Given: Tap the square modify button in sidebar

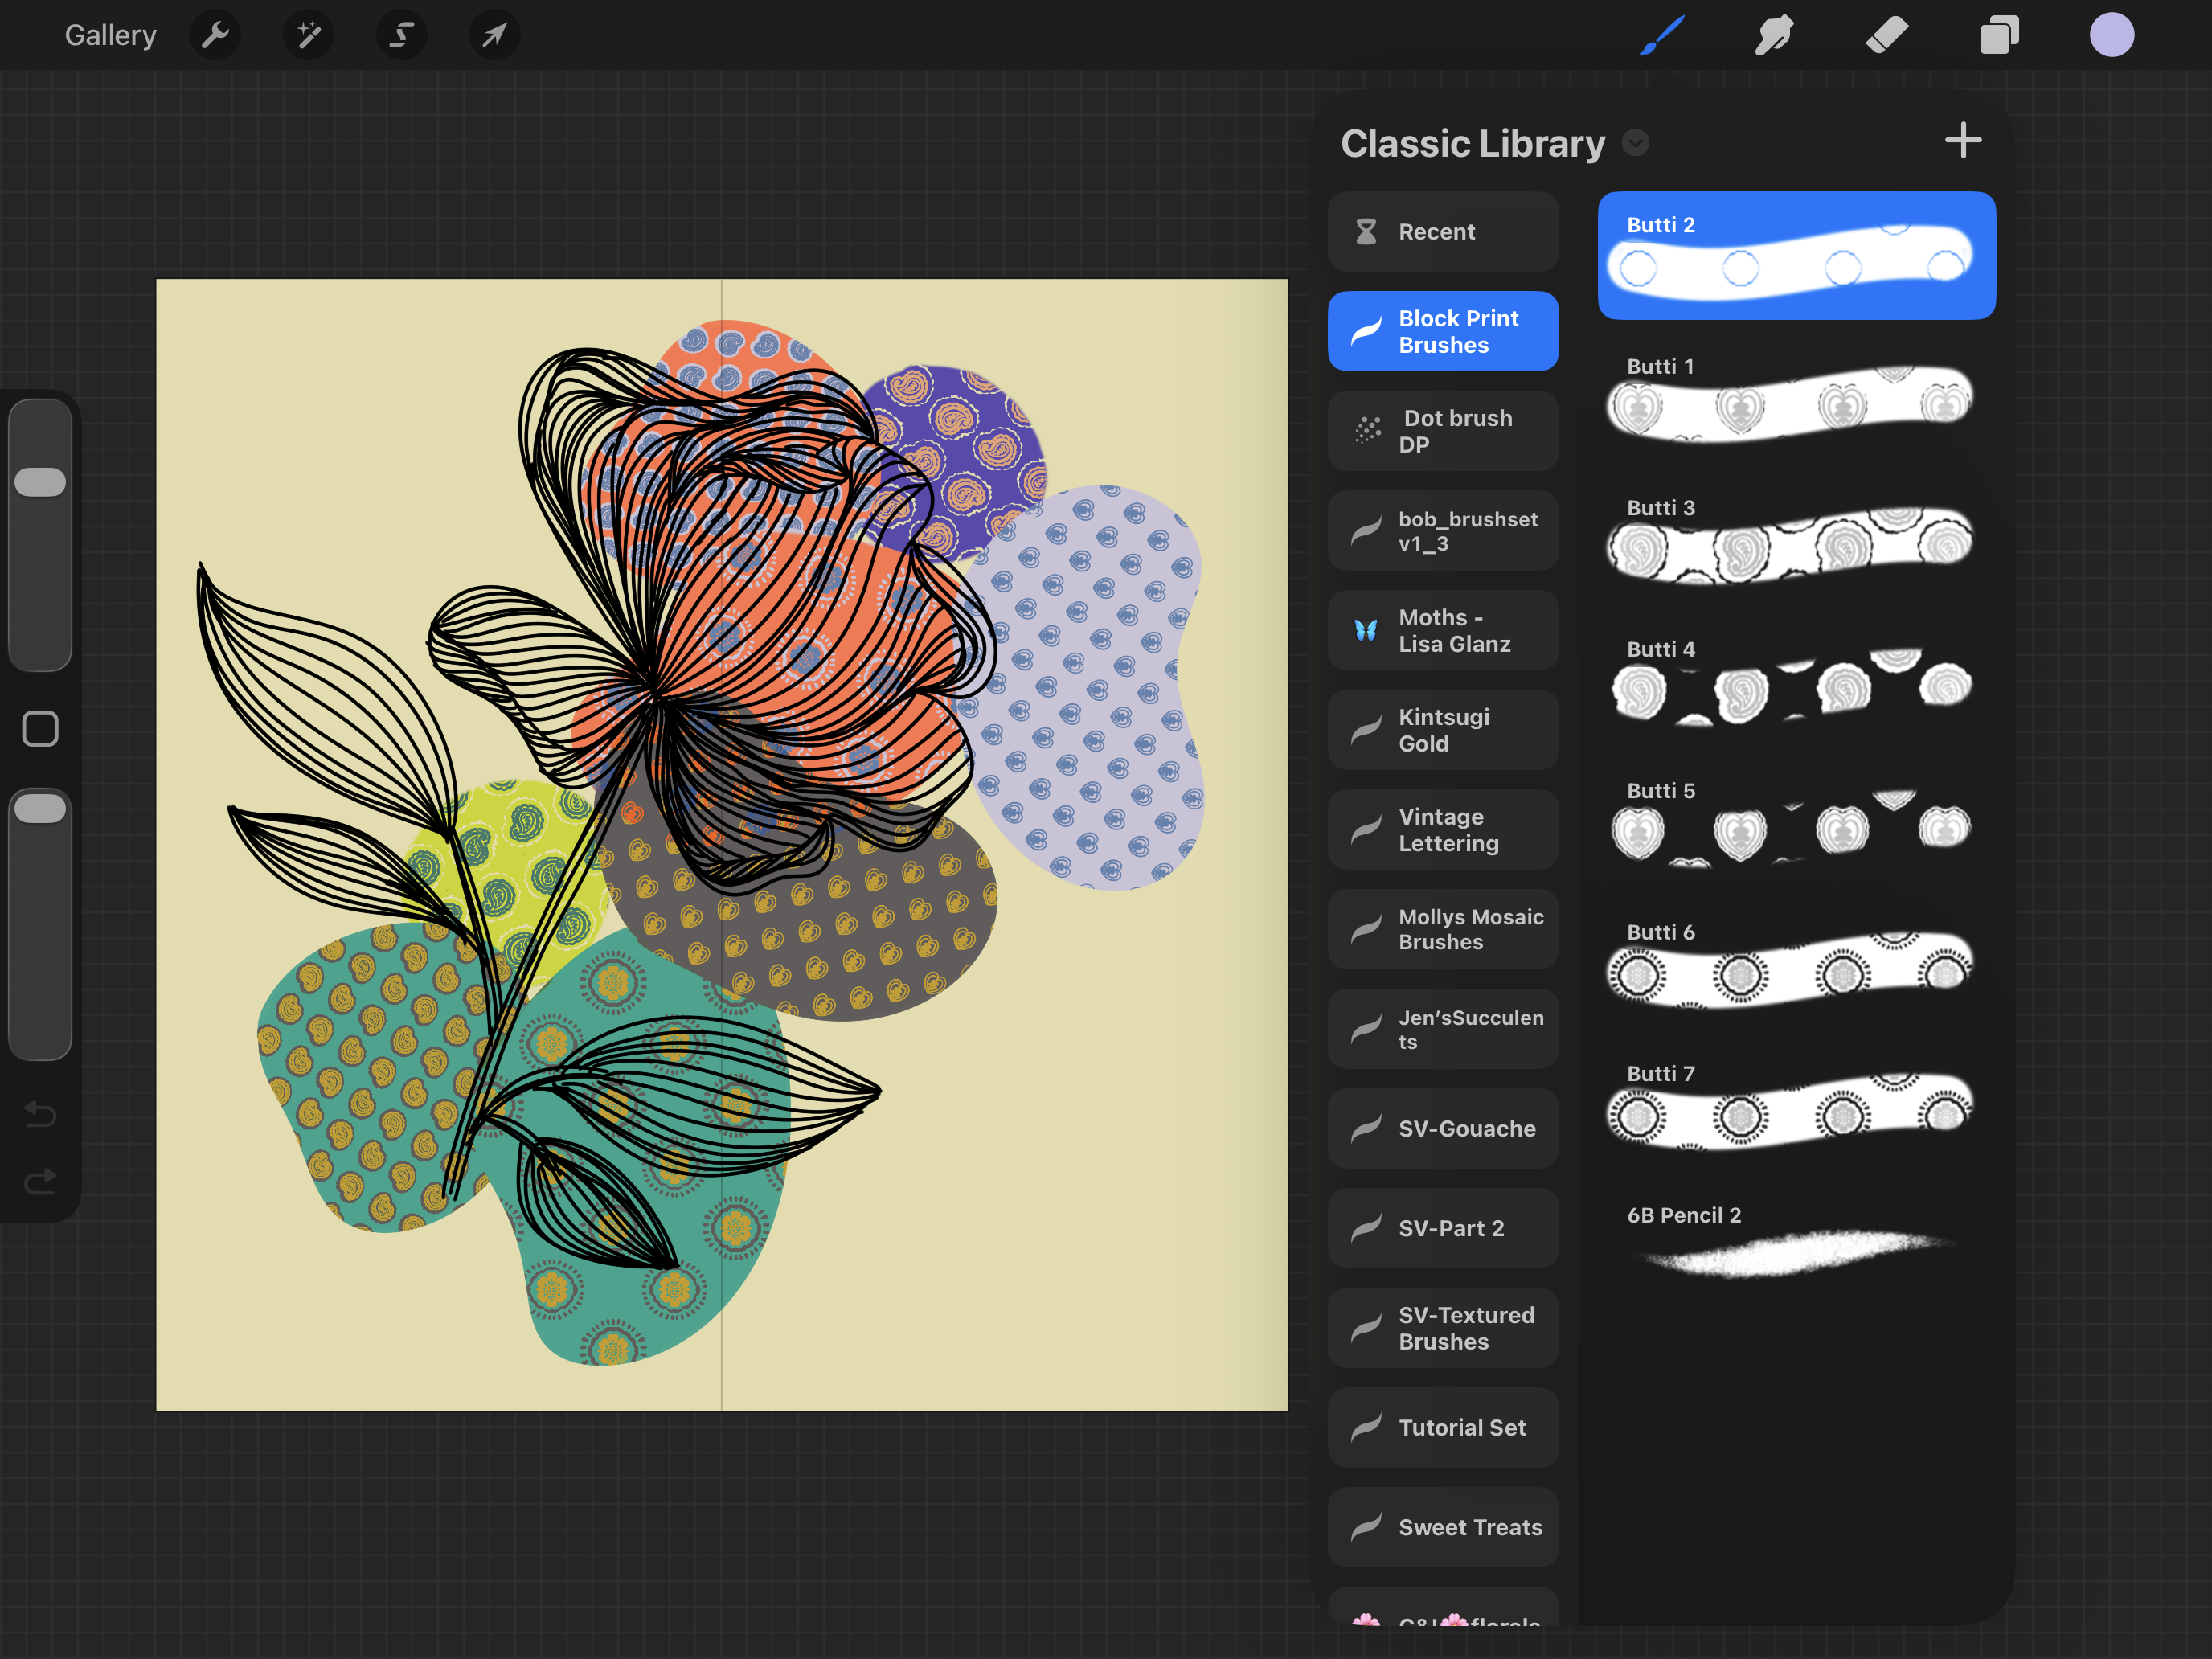Looking at the screenshot, I should (x=40, y=729).
